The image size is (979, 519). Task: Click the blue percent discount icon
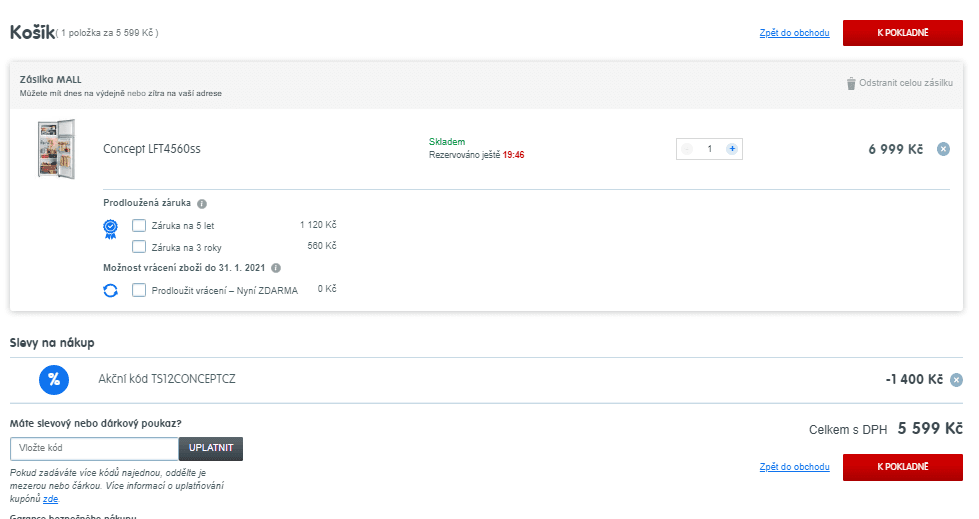click(54, 380)
